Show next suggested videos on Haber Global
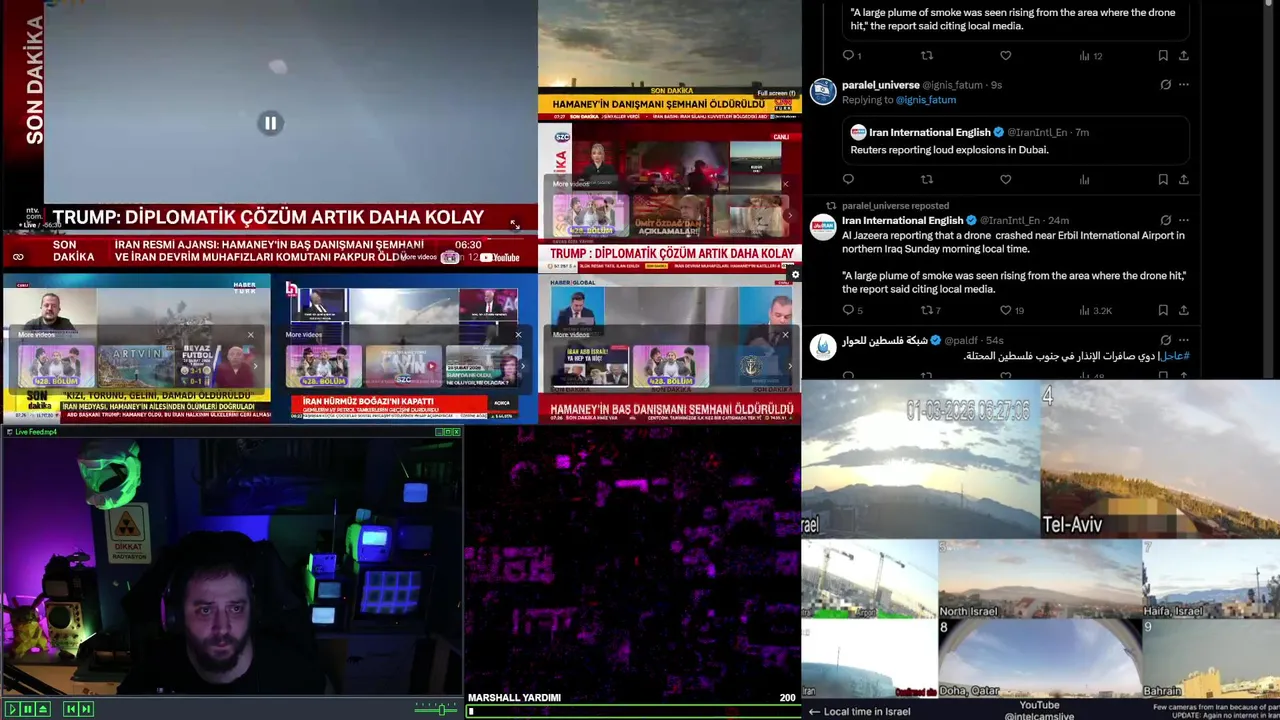1280x720 pixels. click(789, 366)
